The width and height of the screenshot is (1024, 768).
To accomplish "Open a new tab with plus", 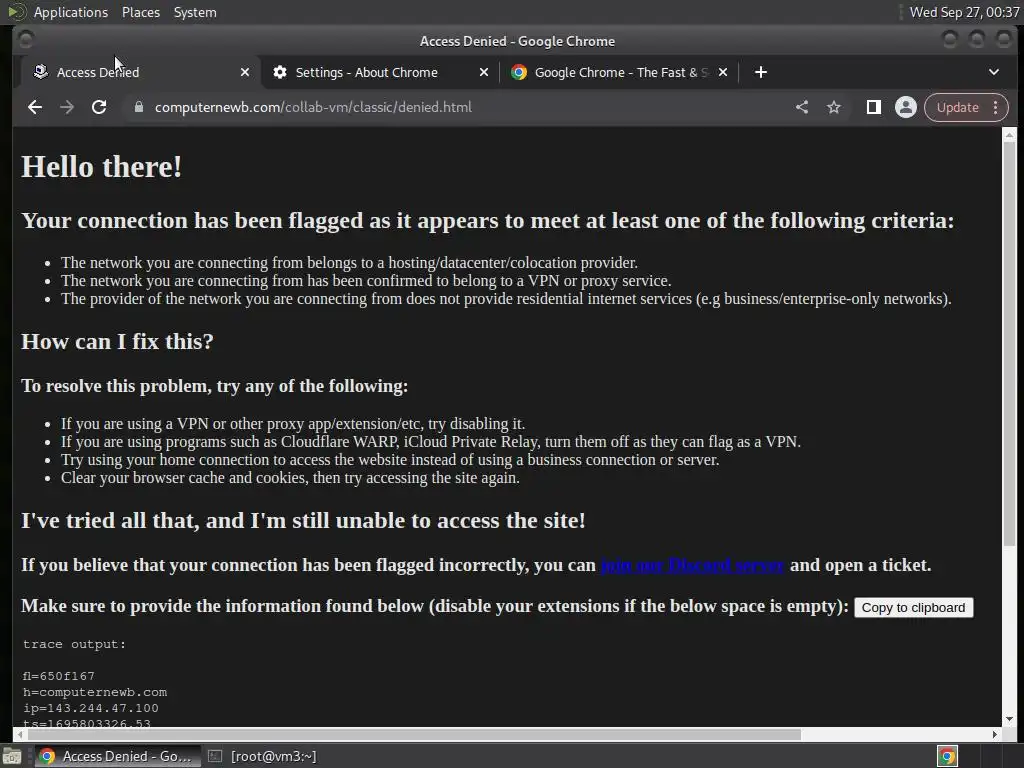I will (761, 72).
